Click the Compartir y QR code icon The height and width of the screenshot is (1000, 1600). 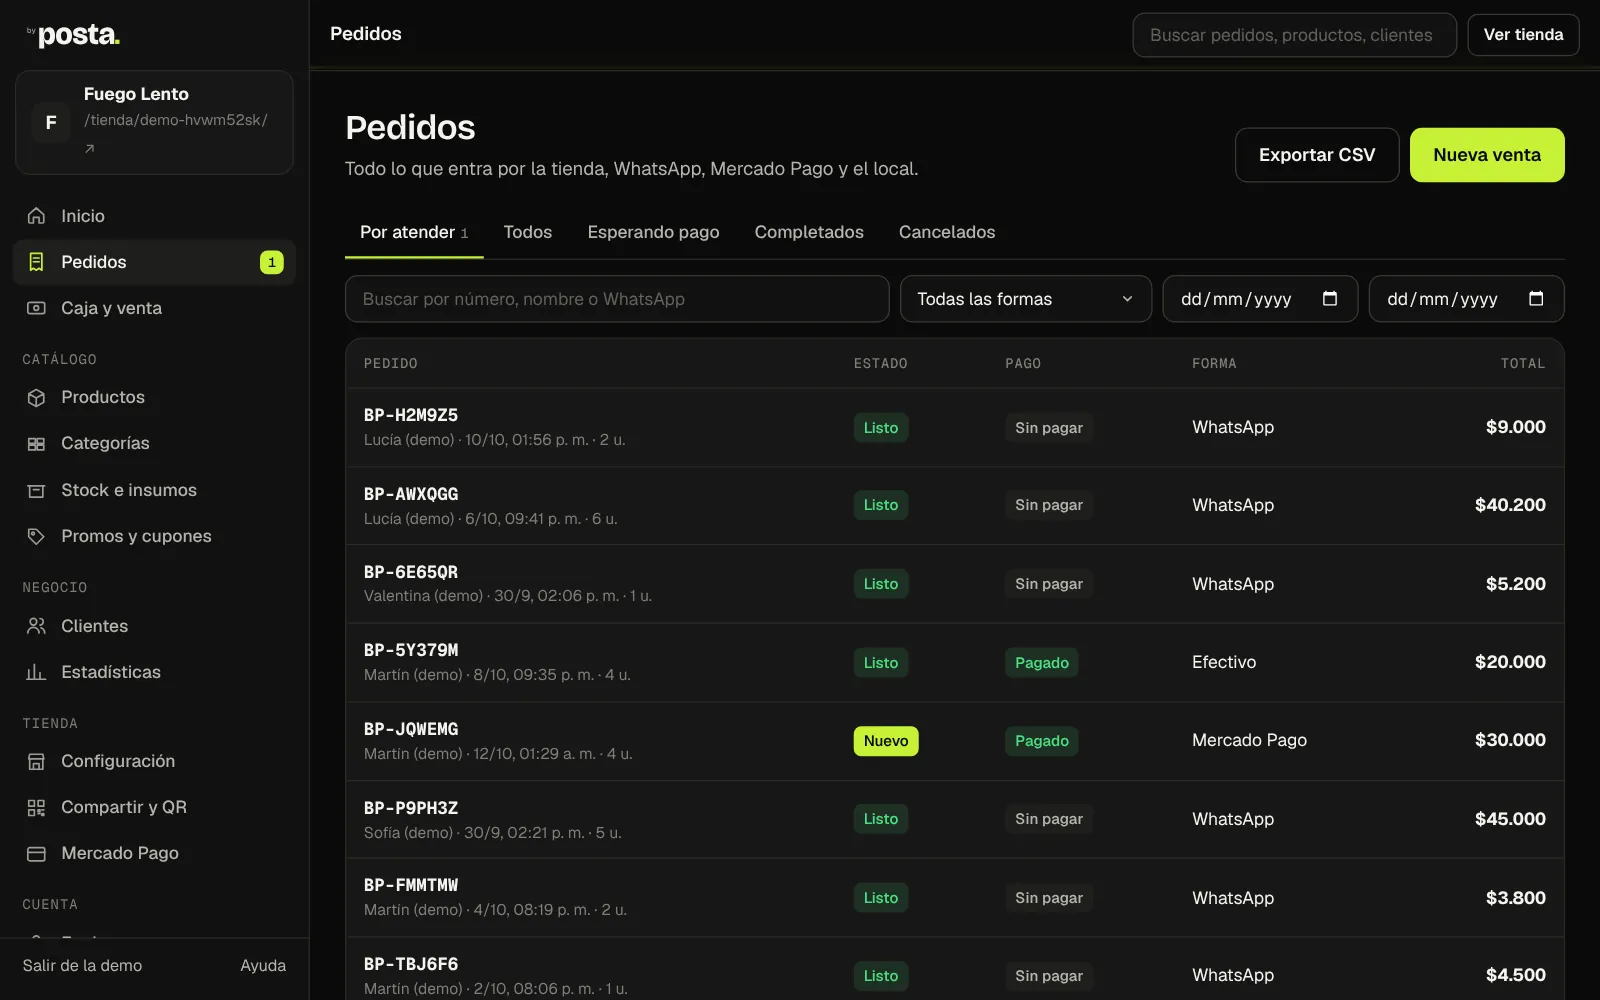(x=36, y=807)
